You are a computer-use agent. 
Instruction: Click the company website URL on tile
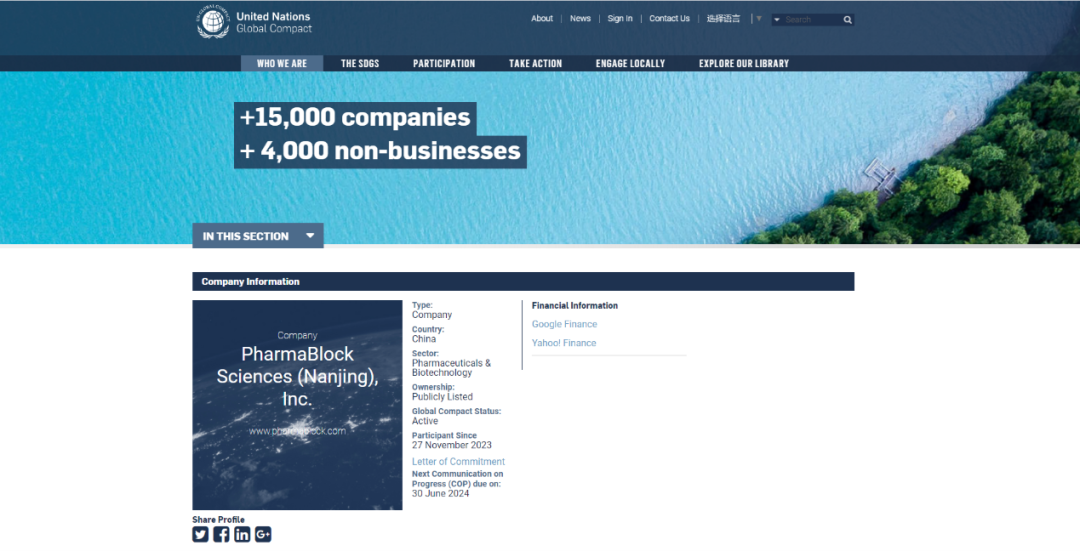[298, 431]
